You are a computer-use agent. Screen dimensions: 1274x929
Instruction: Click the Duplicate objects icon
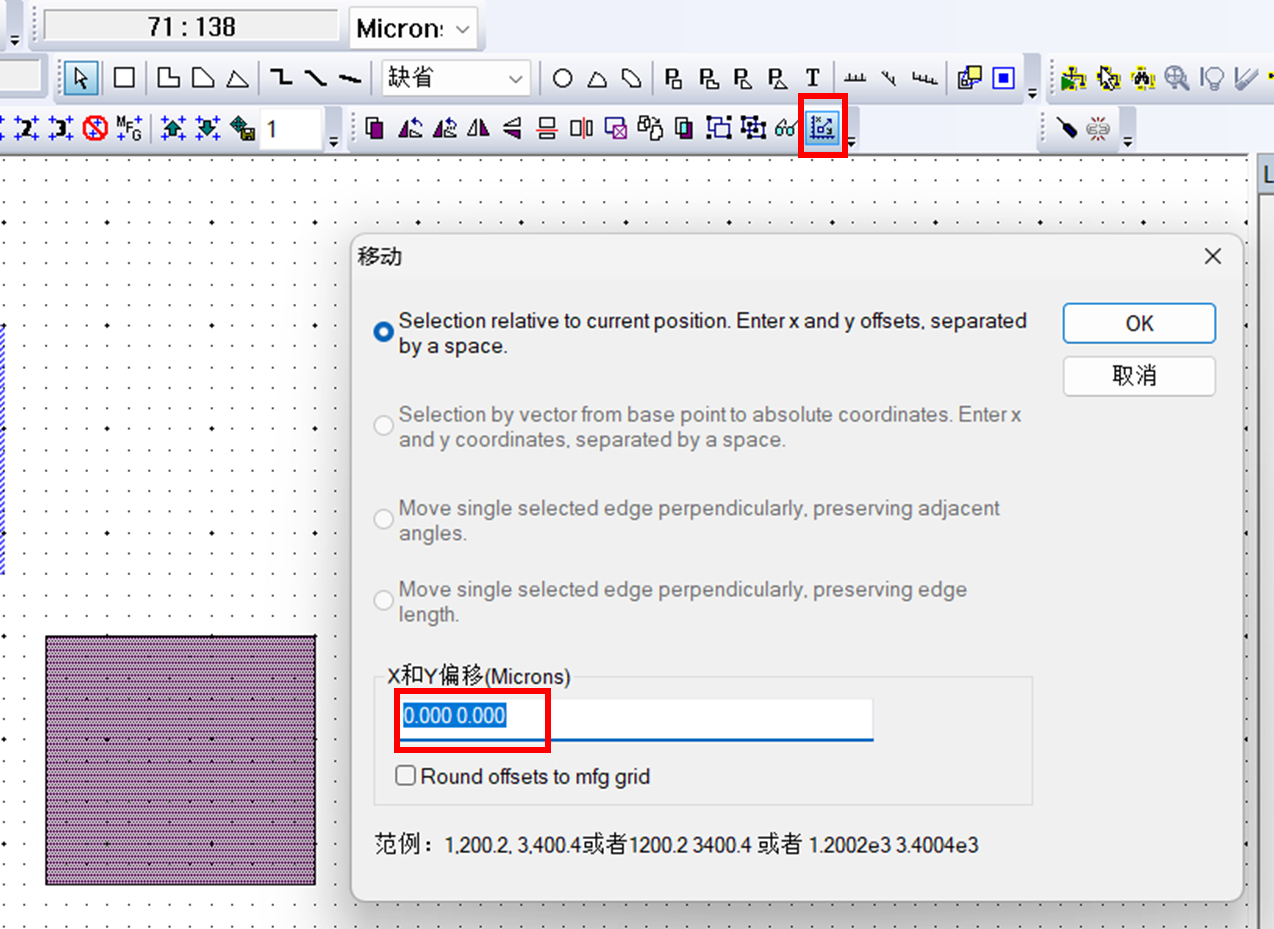click(x=375, y=128)
